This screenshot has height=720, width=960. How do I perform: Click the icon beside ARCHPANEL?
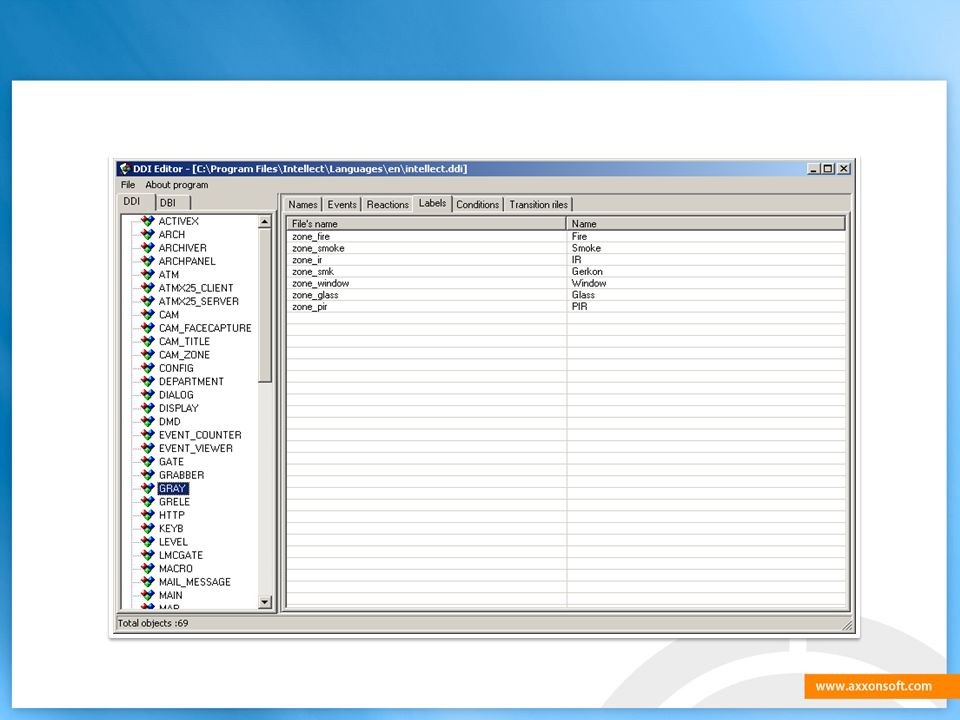point(148,261)
